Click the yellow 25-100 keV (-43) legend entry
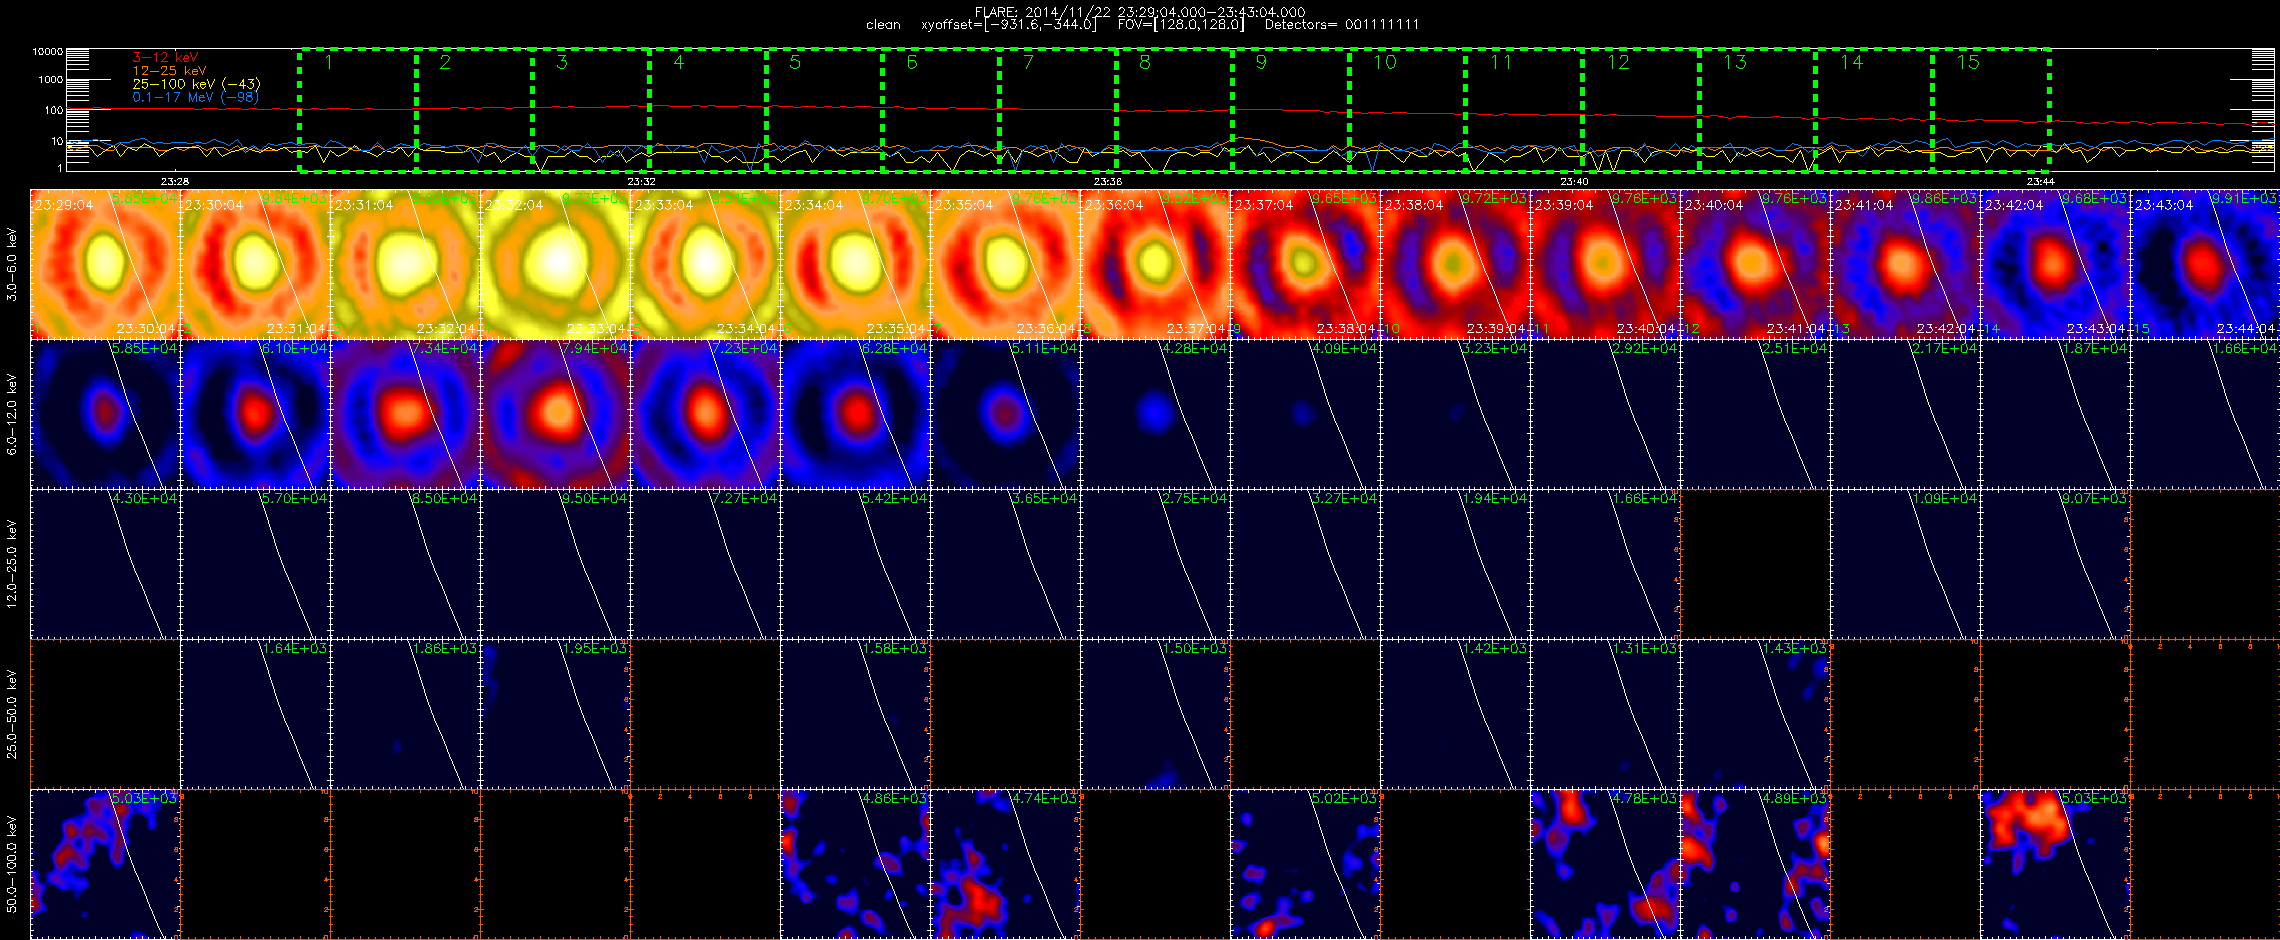This screenshot has width=2280, height=940. click(196, 84)
